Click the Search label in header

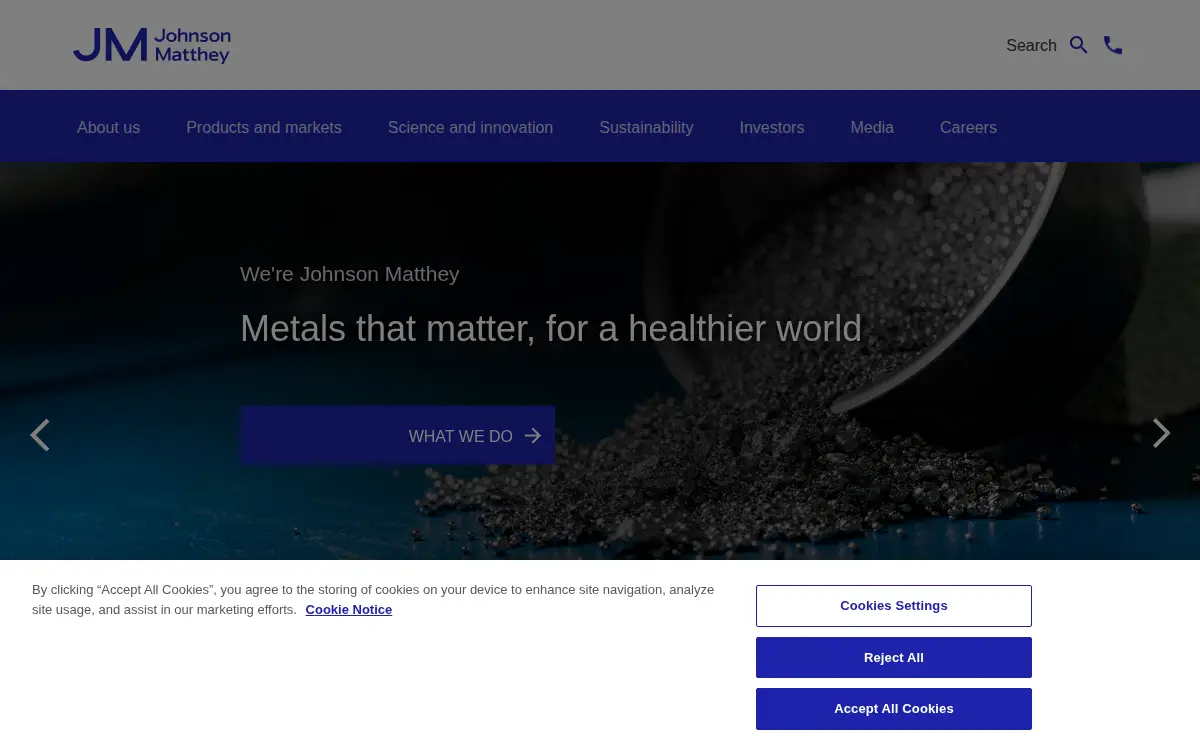point(1031,45)
